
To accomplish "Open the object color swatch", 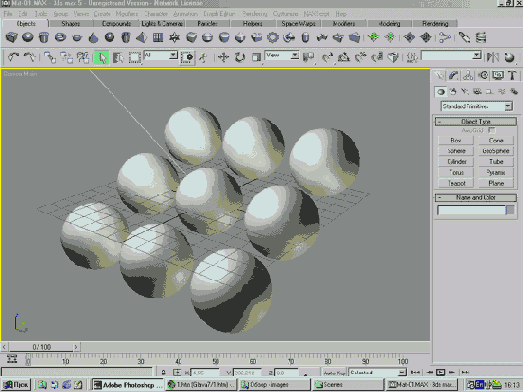I will [x=510, y=210].
